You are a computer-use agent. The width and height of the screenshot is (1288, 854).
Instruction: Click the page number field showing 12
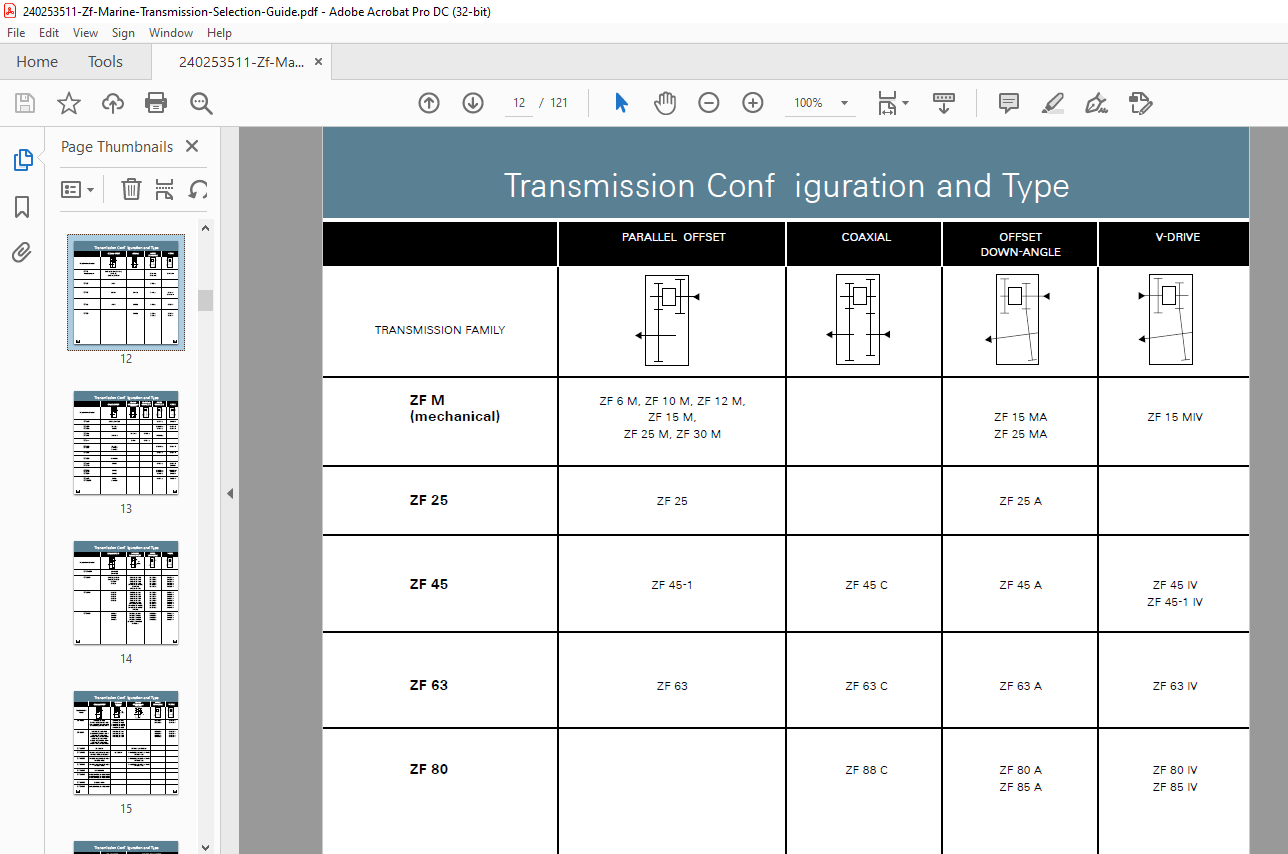(519, 103)
